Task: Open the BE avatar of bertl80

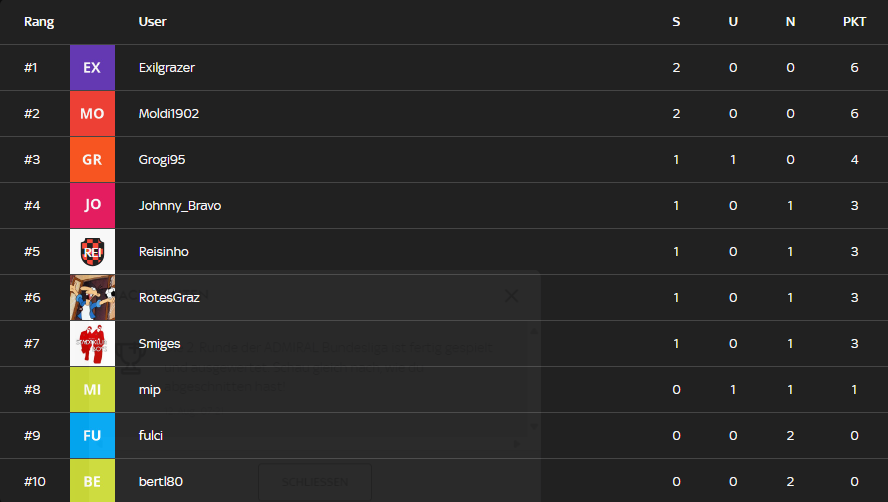Action: [x=92, y=480]
